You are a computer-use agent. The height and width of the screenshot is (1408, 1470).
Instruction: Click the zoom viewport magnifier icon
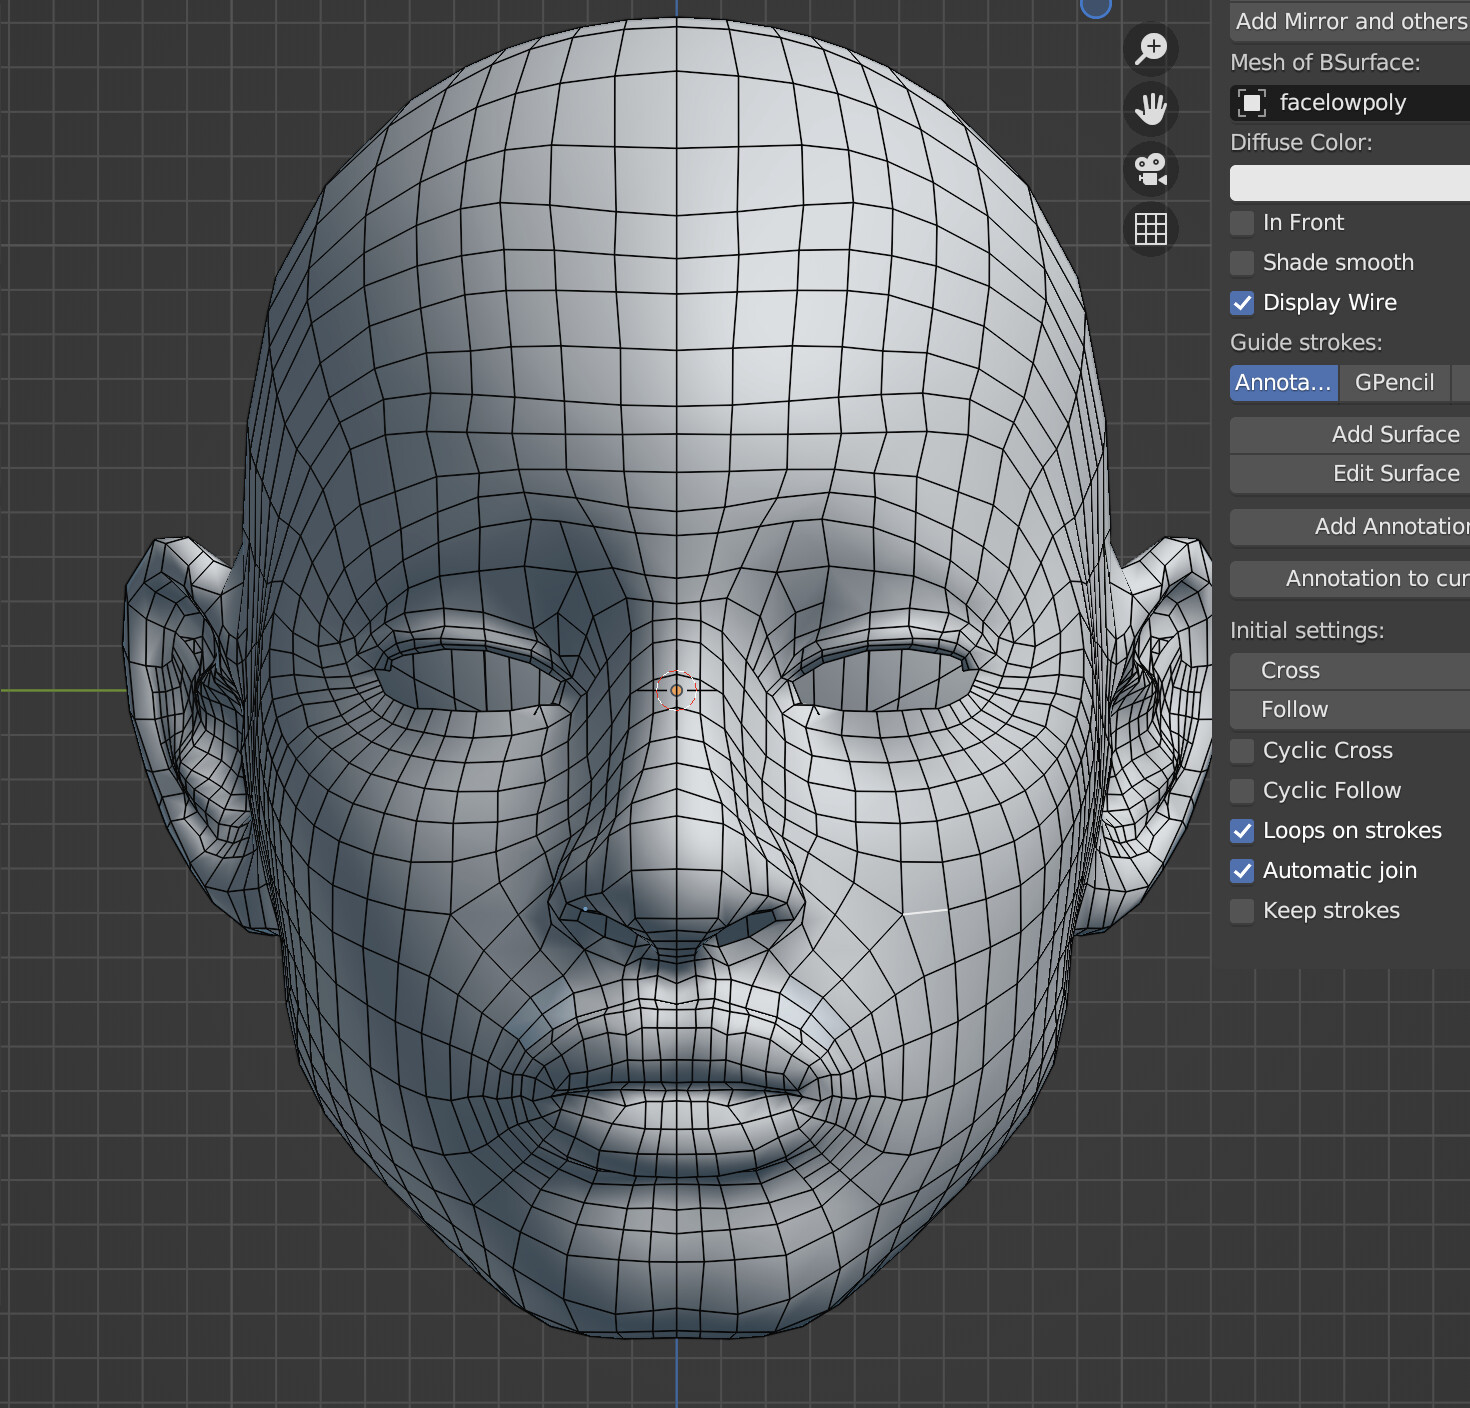[1151, 49]
